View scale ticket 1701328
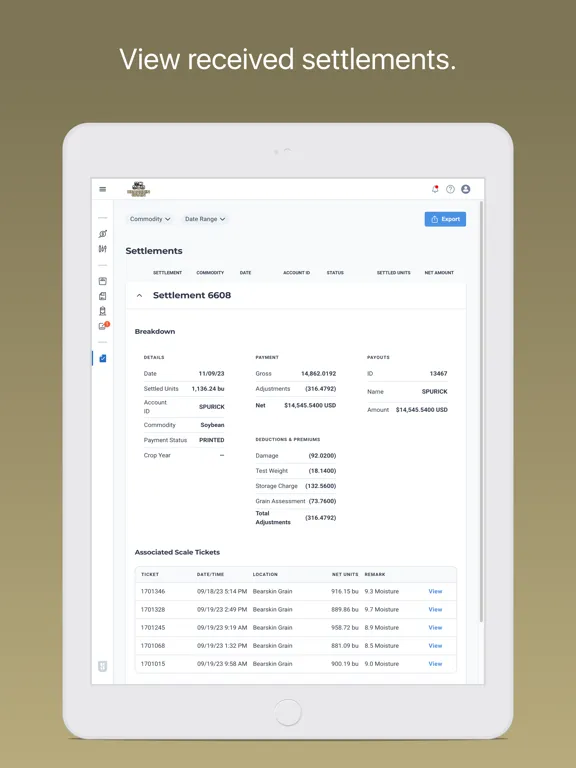The image size is (576, 768). click(x=435, y=609)
